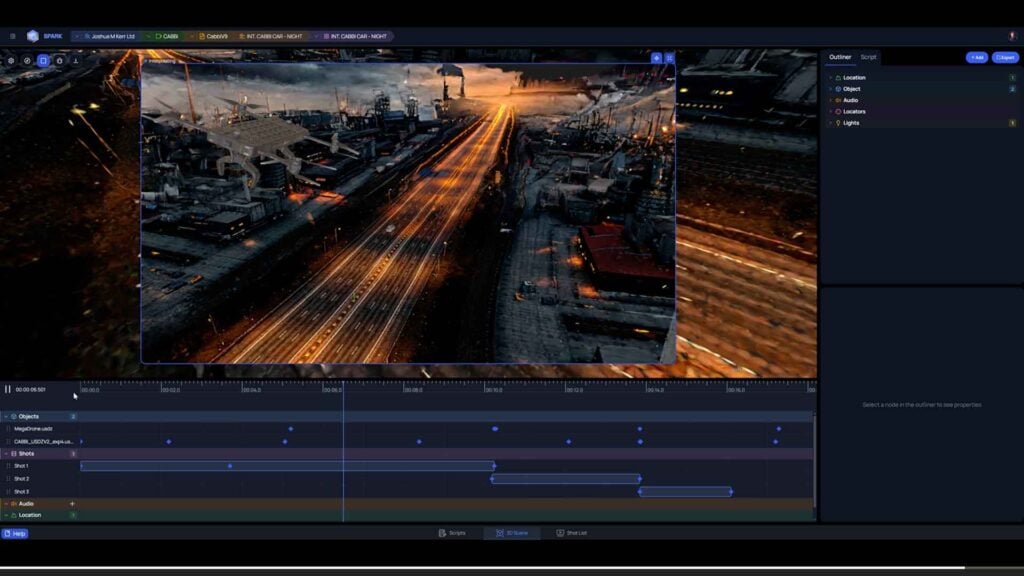The width and height of the screenshot is (1024, 576).
Task: Click the timeline vertical scrollbar
Action: (x=814, y=460)
